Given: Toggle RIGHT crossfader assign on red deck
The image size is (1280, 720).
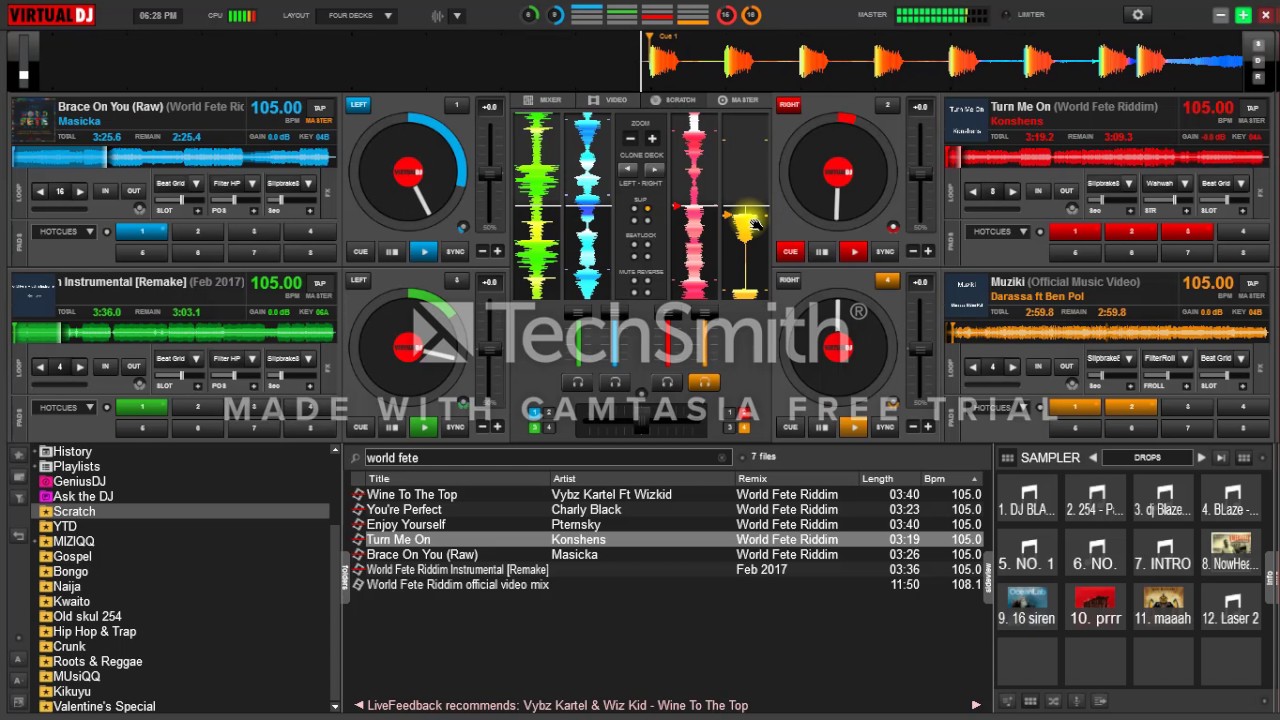Looking at the screenshot, I should pos(789,105).
